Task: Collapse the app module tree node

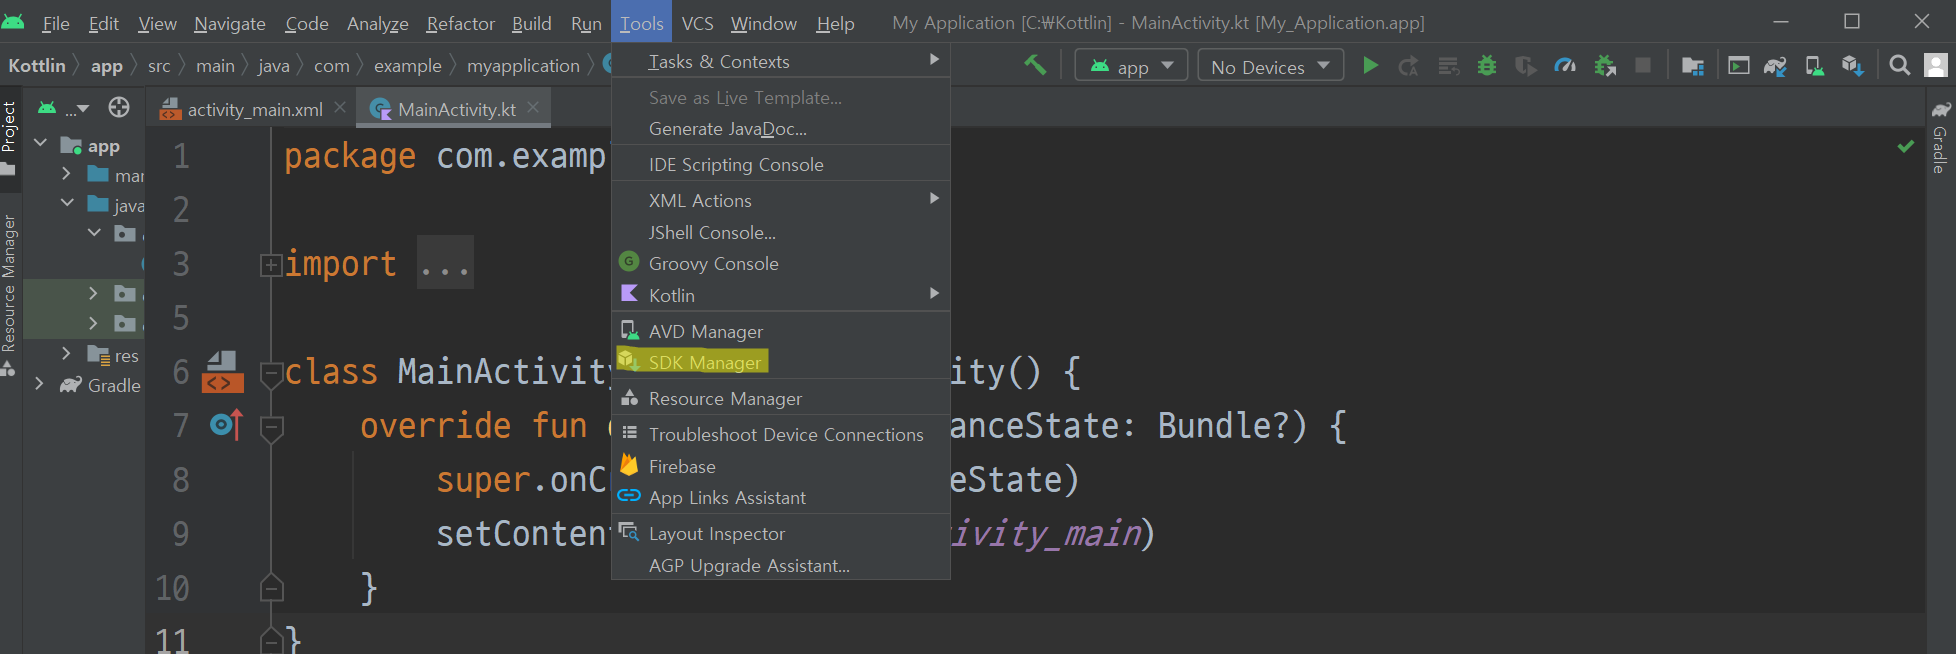Action: click(x=41, y=144)
